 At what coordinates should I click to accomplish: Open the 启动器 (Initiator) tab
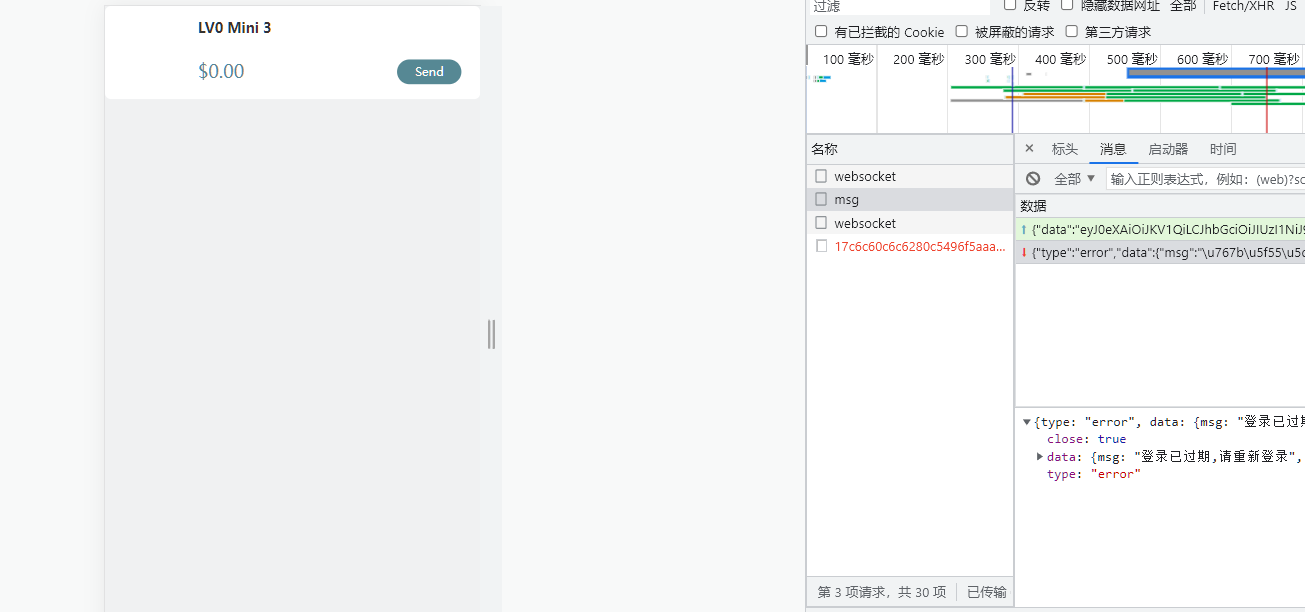pyautogui.click(x=1168, y=149)
